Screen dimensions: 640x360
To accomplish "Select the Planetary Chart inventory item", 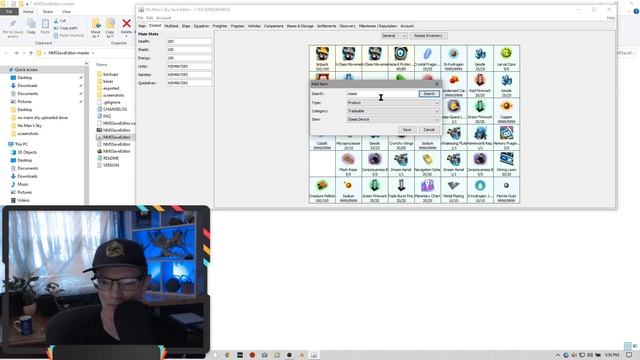I will 427,190.
